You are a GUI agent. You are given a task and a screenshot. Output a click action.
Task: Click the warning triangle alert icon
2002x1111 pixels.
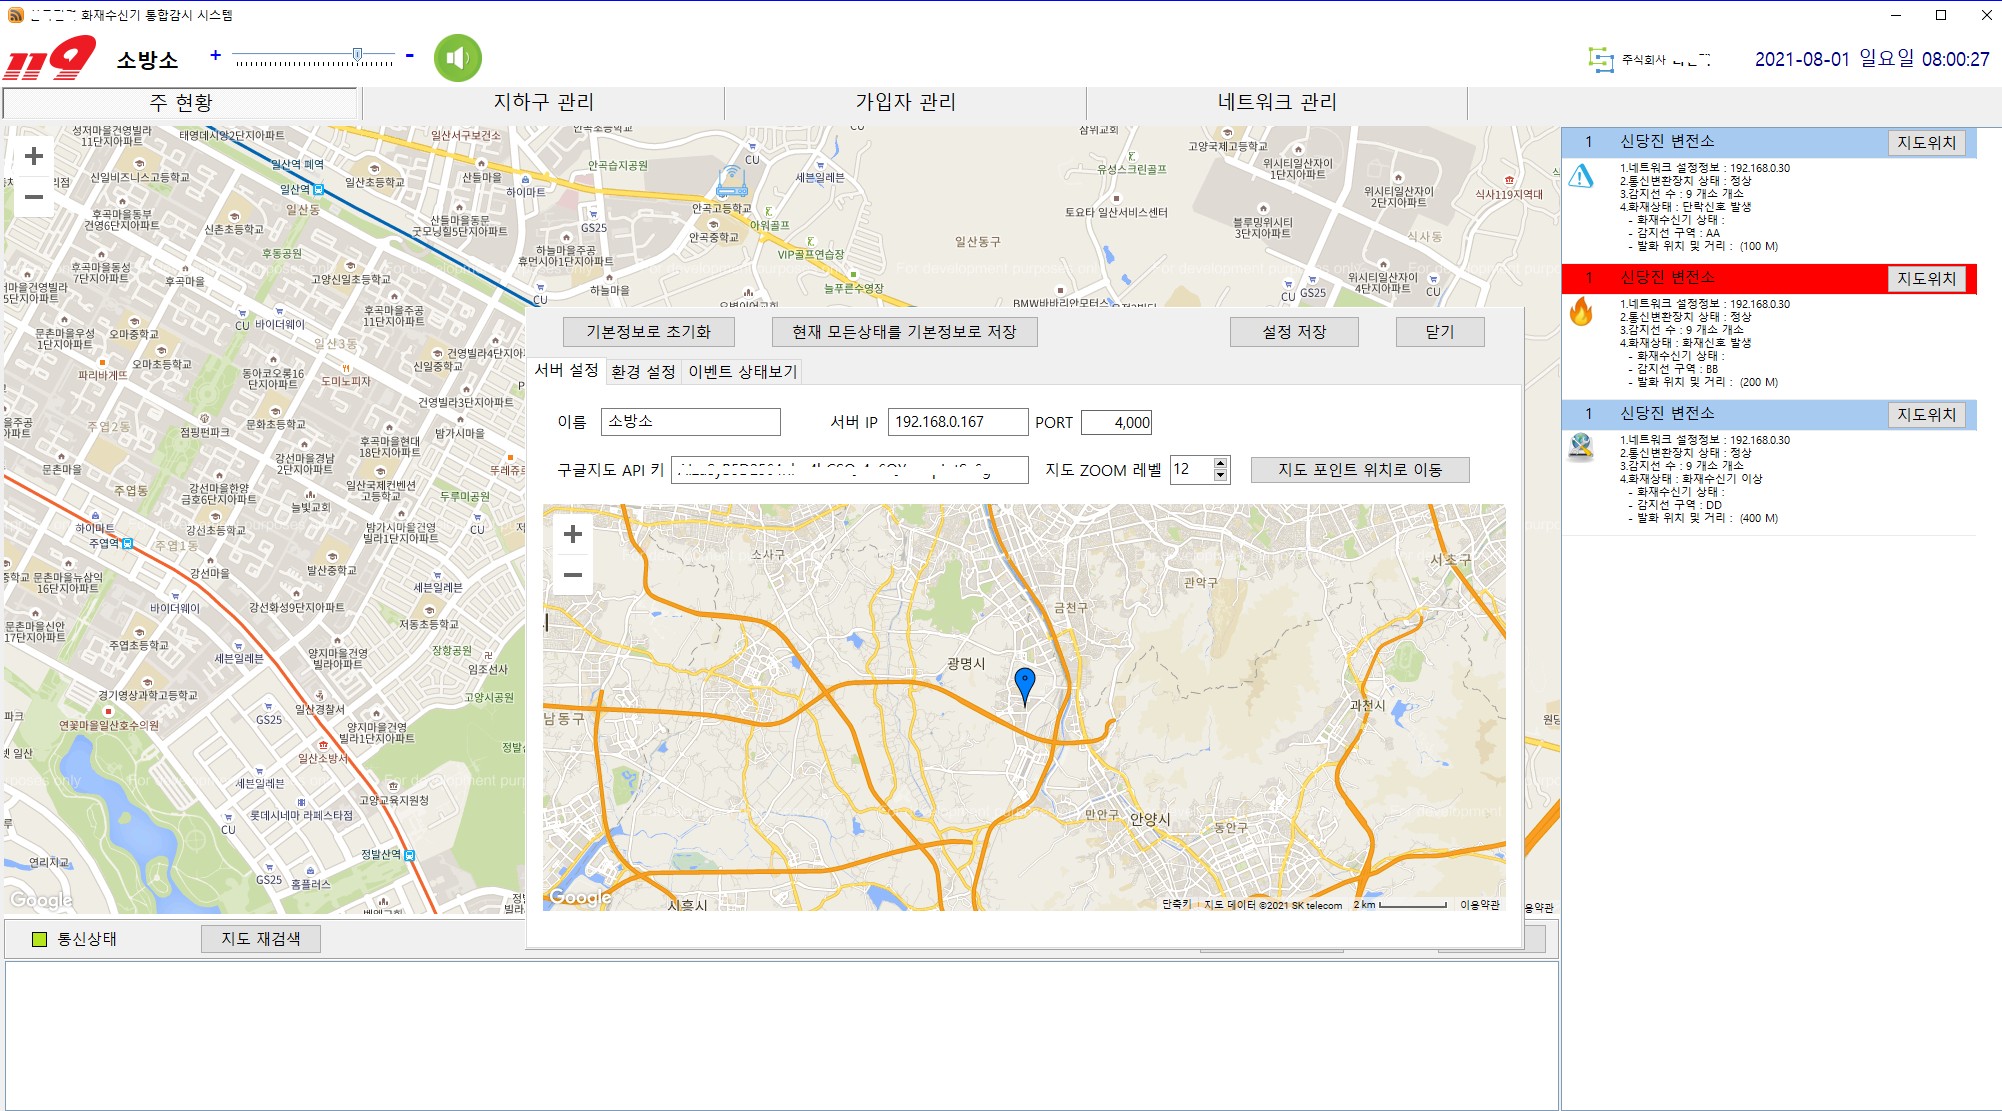[x=1581, y=177]
